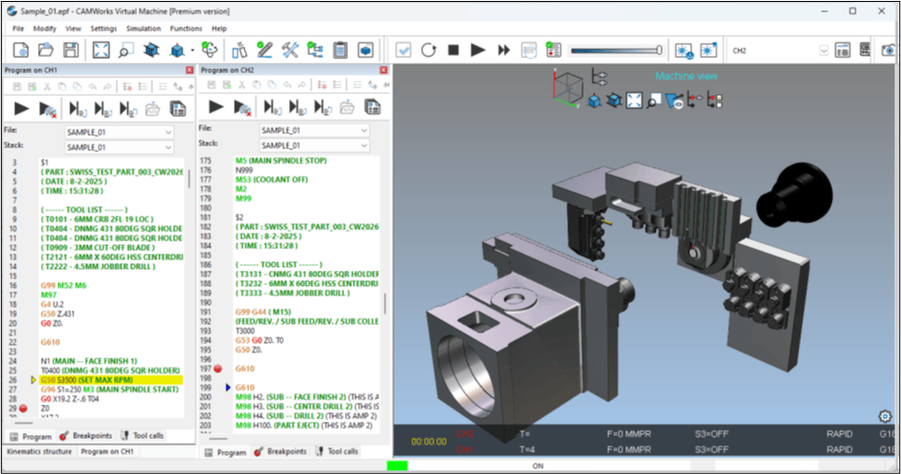Switch to CH2 Tool calls tab
Viewport: 901px width, 474px height.
337,452
